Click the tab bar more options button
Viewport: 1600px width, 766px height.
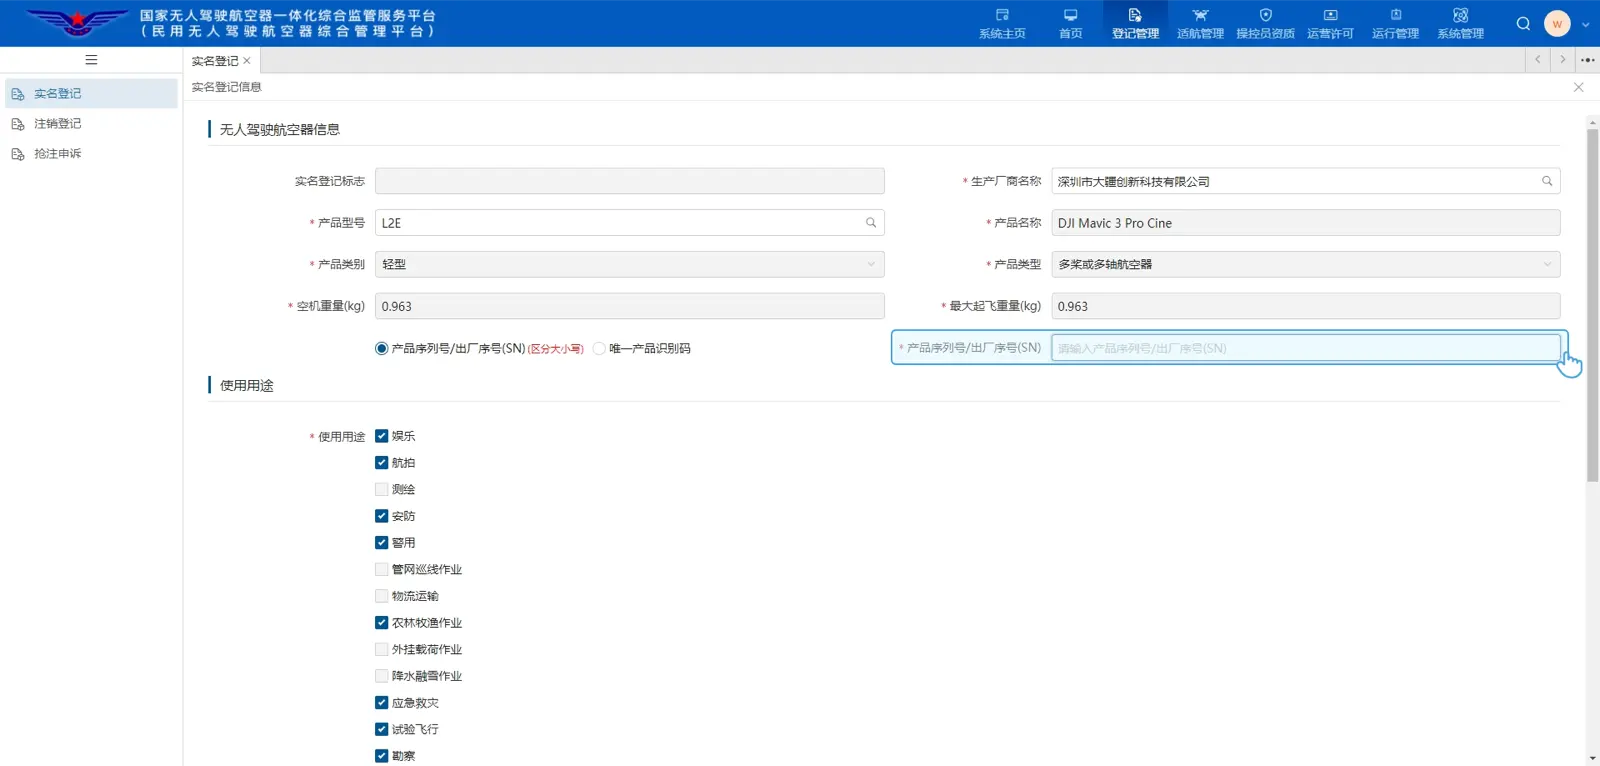1587,60
